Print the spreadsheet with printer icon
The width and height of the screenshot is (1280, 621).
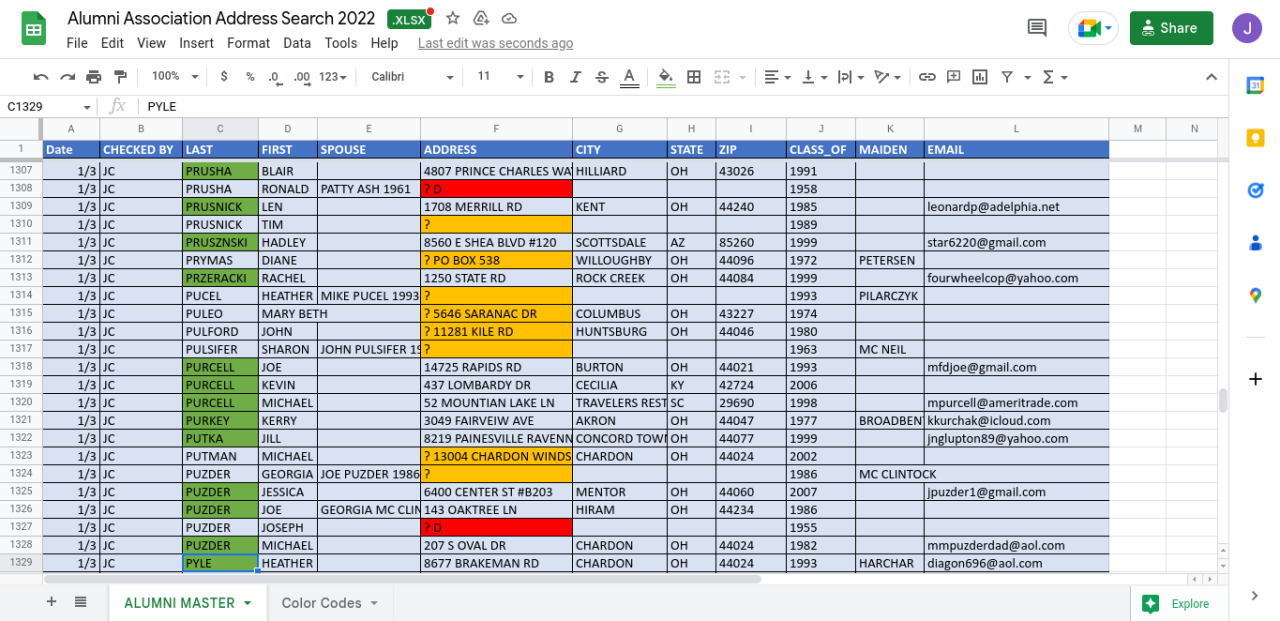click(94, 77)
